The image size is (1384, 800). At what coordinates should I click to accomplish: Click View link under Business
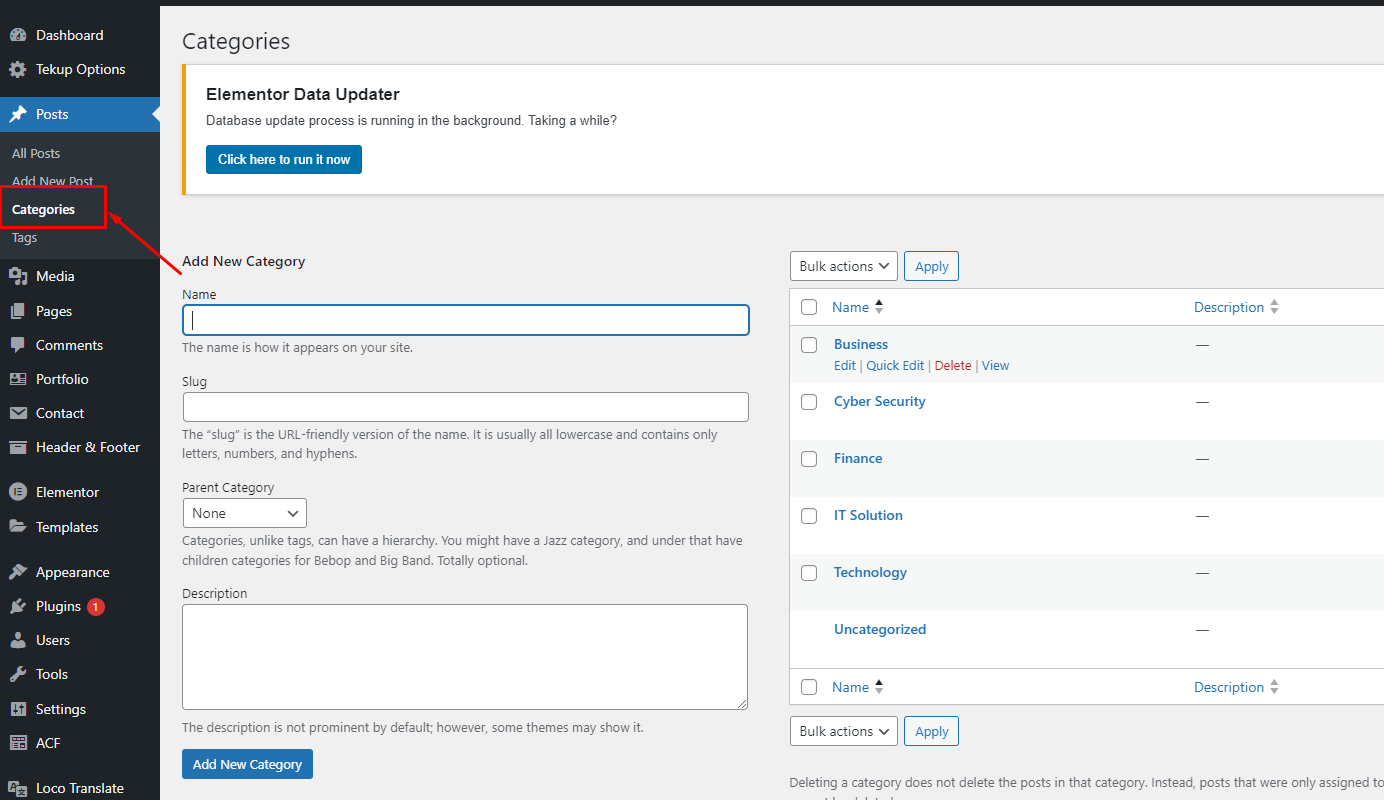(995, 365)
